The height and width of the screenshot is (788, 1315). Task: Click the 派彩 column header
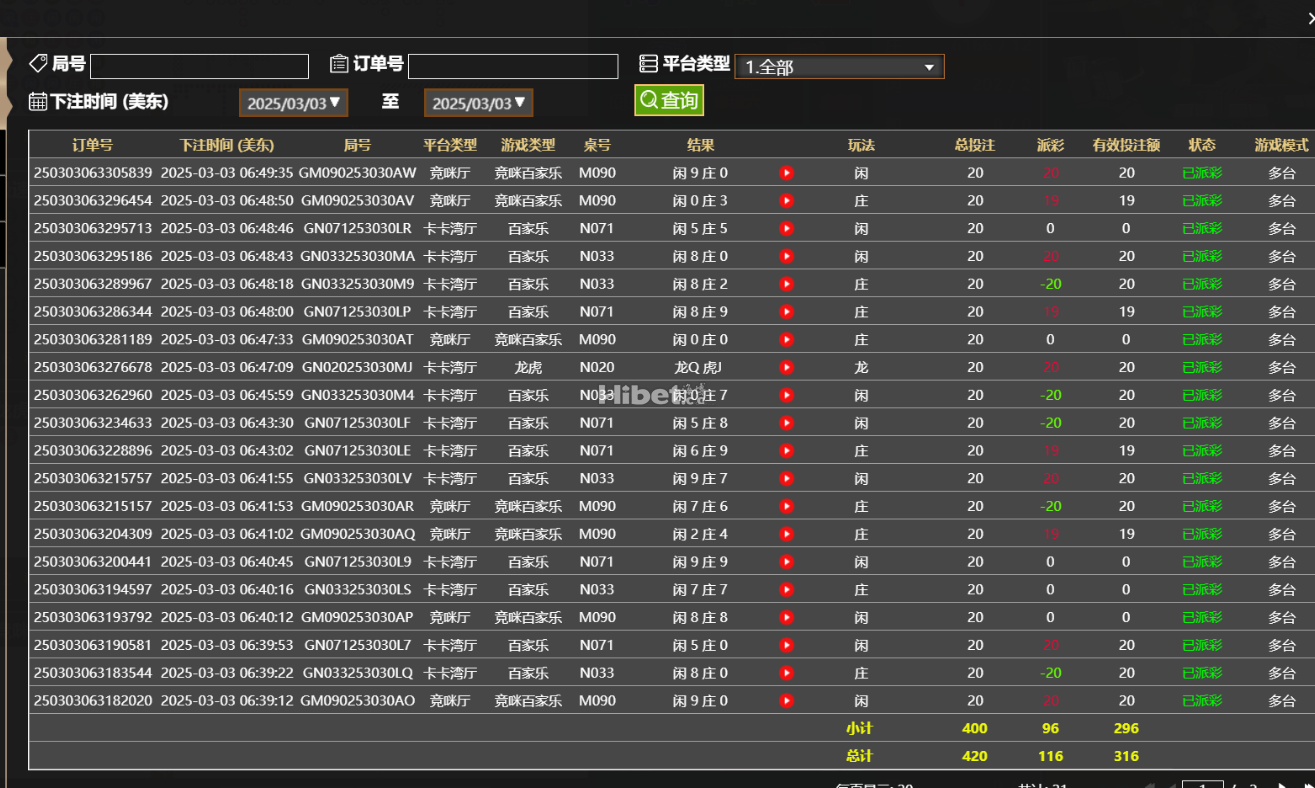click(x=1050, y=145)
